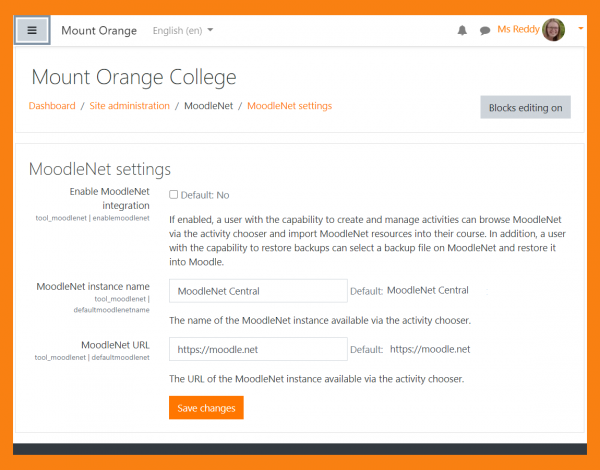Click the Mount Orange College page heading
The height and width of the screenshot is (470, 600).
tap(134, 77)
